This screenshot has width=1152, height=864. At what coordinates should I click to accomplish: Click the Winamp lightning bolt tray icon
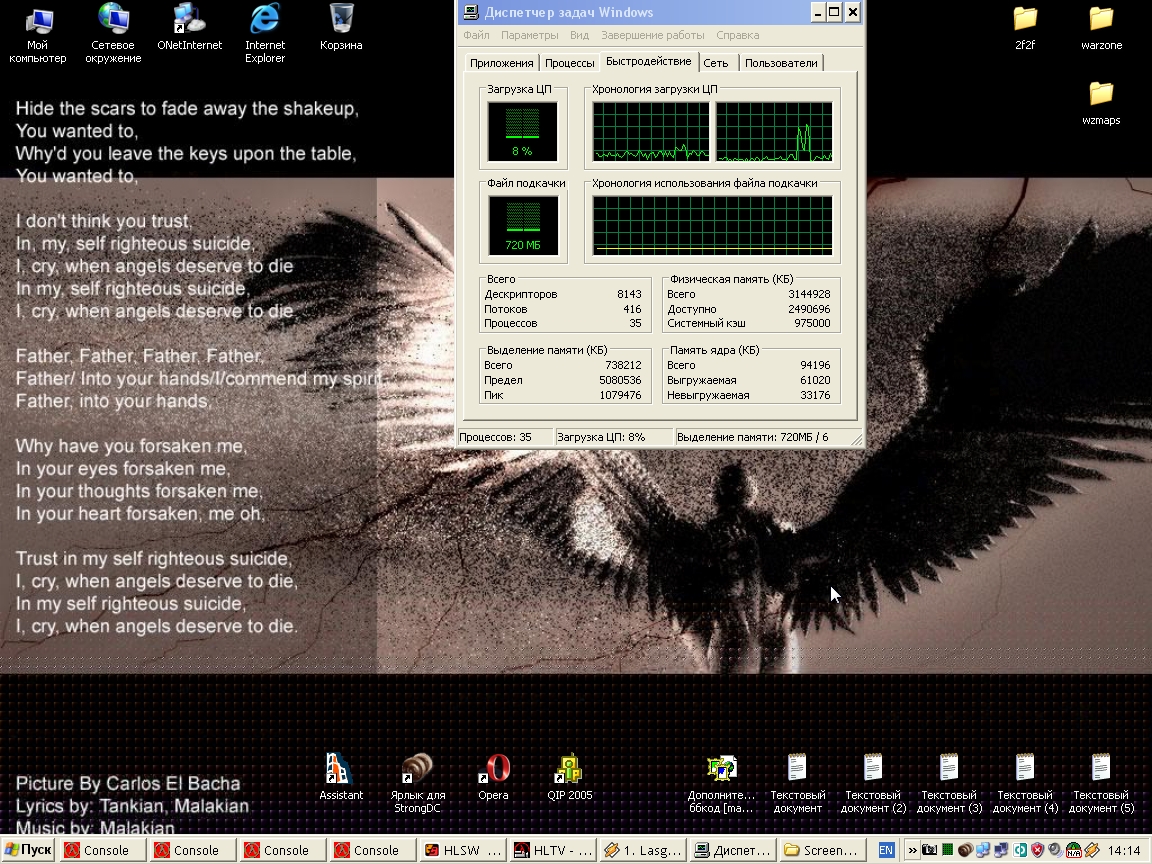point(1091,850)
